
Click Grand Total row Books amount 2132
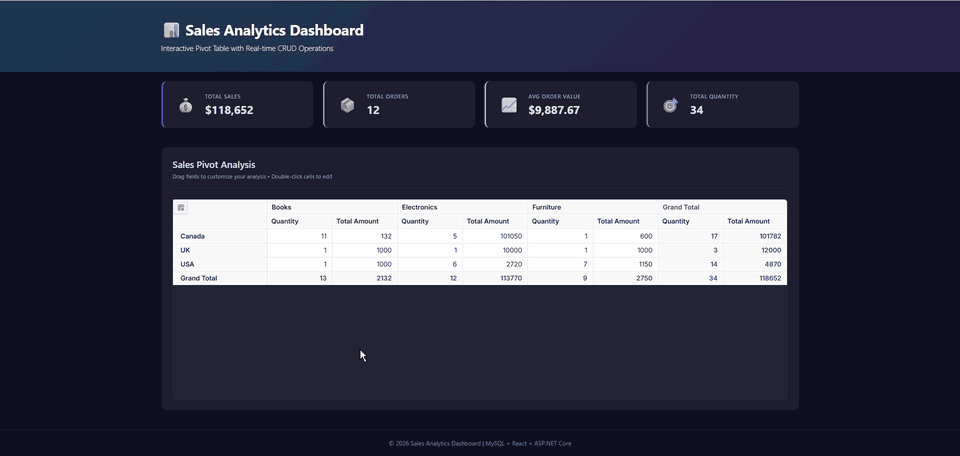point(365,278)
